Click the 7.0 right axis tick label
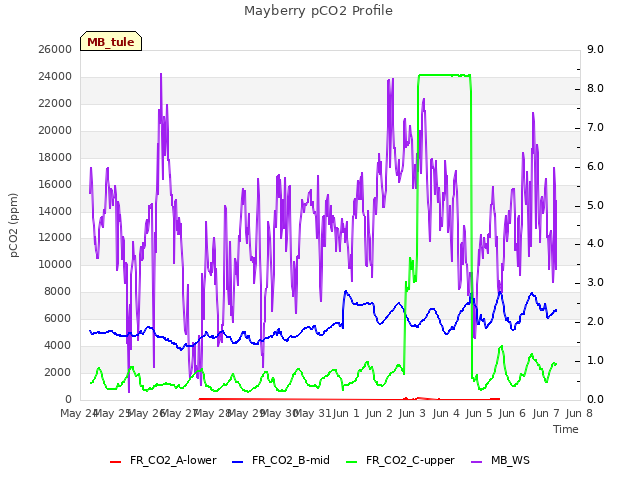The image size is (640, 480). tap(595, 127)
